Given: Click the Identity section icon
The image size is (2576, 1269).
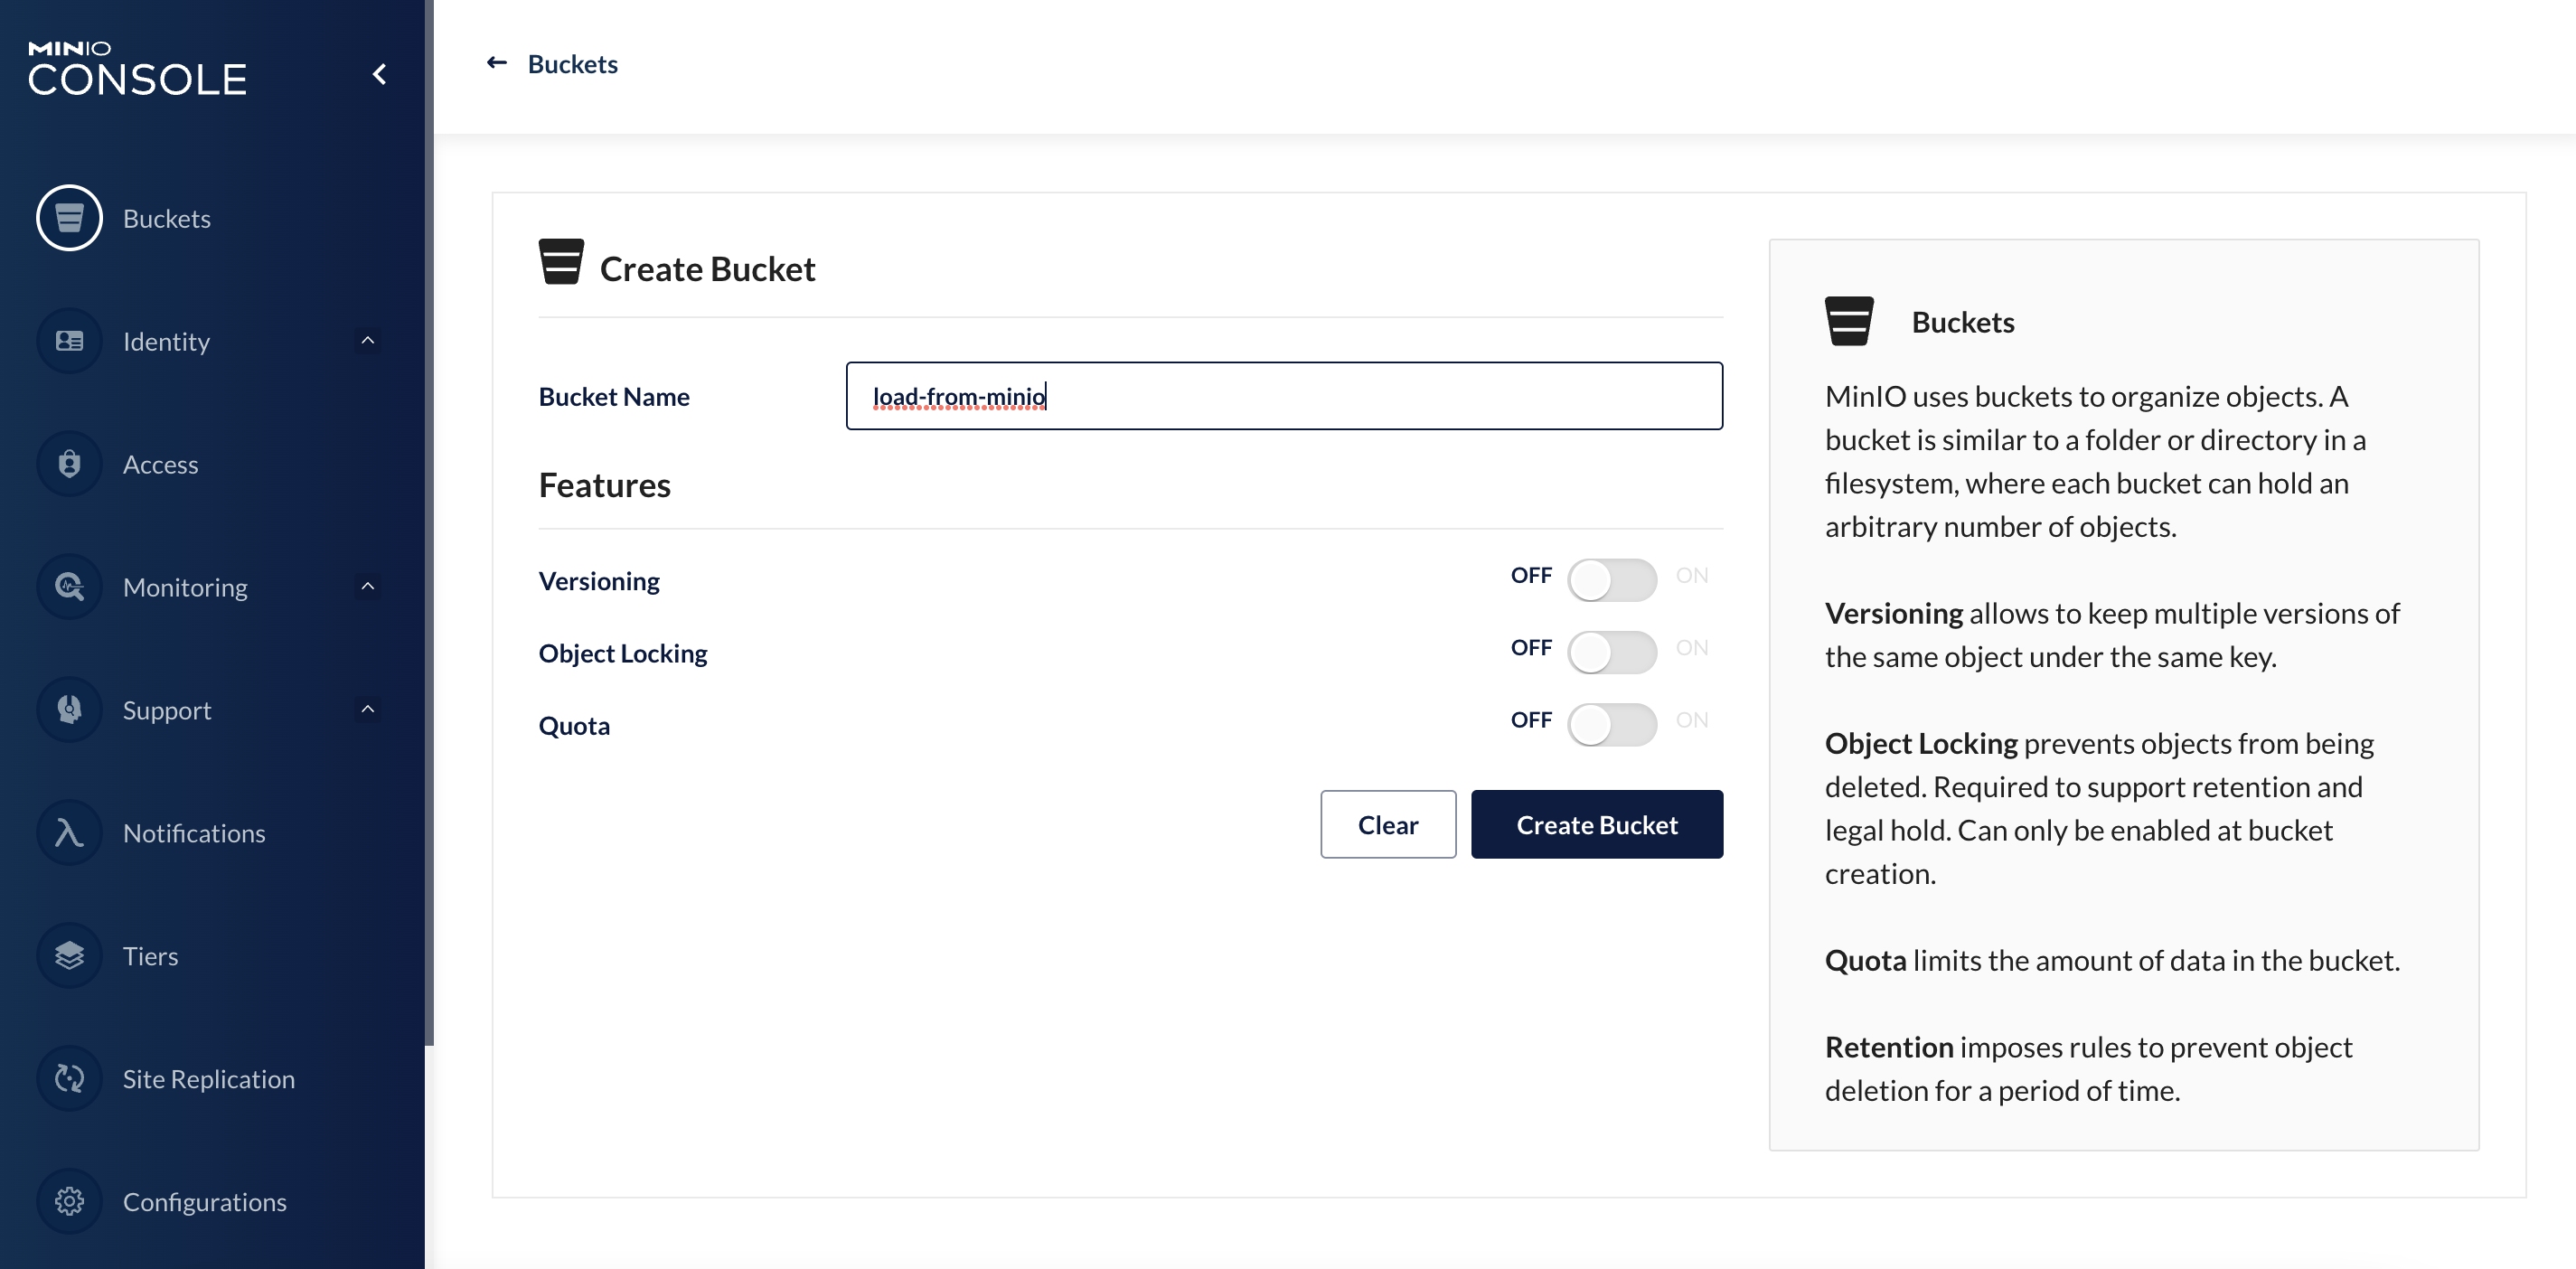Looking at the screenshot, I should click(68, 340).
